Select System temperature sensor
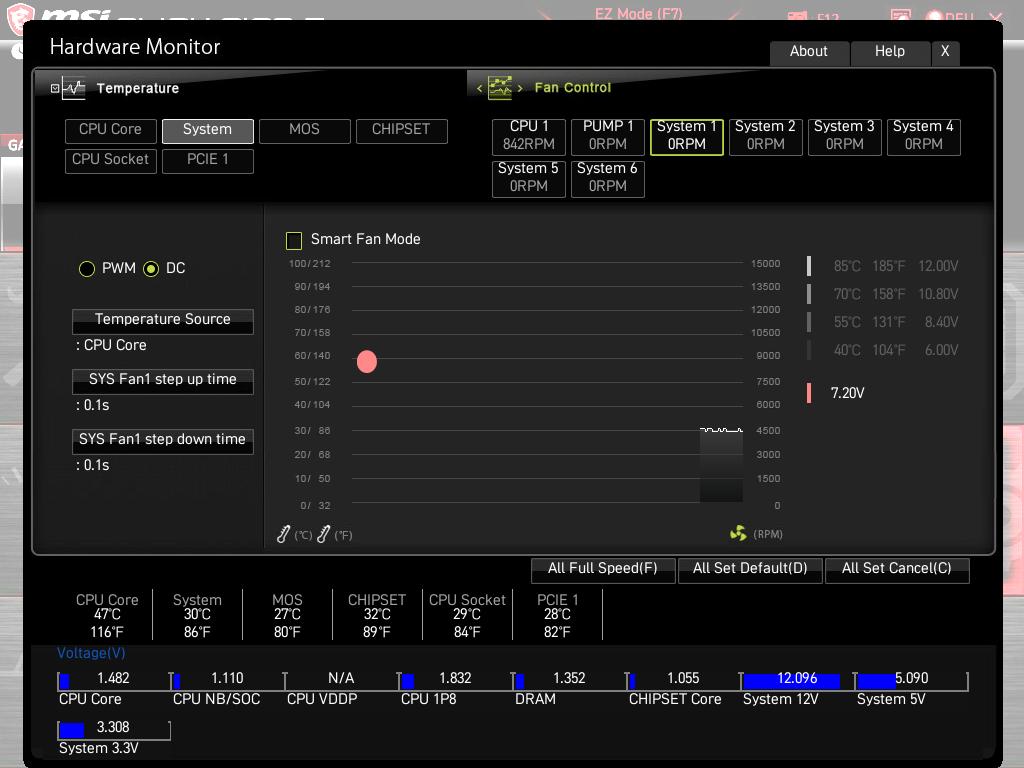The height and width of the screenshot is (768, 1024). (x=208, y=131)
